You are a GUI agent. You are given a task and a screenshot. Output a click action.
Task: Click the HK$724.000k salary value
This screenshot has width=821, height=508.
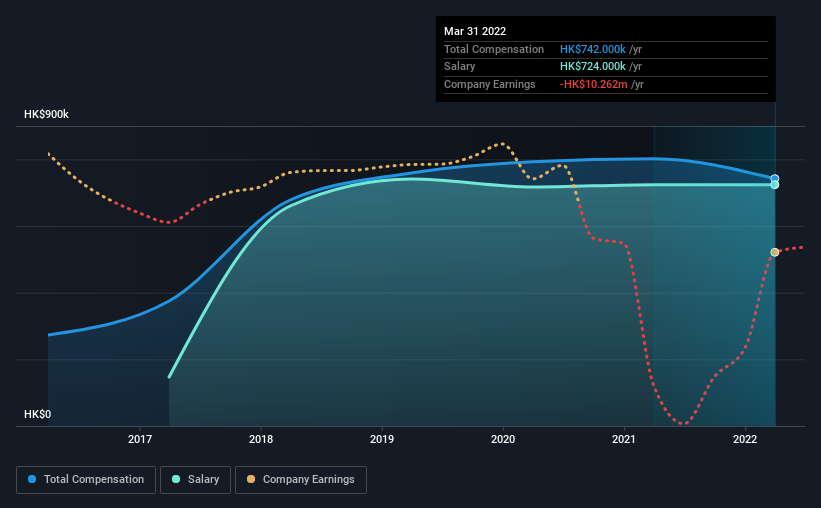click(593, 67)
